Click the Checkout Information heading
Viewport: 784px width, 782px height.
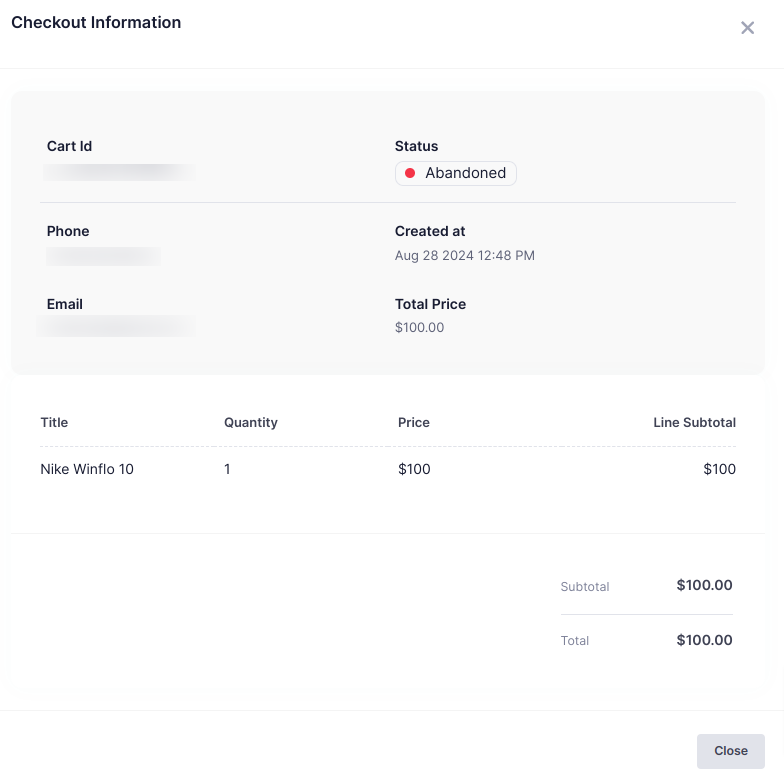(96, 22)
